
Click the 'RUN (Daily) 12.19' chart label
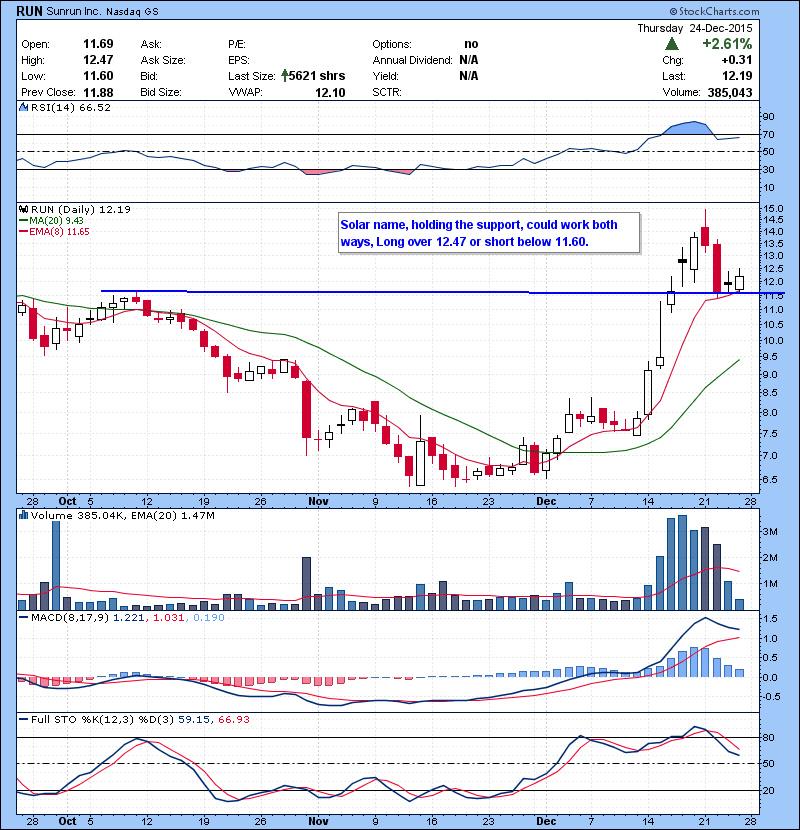click(80, 209)
